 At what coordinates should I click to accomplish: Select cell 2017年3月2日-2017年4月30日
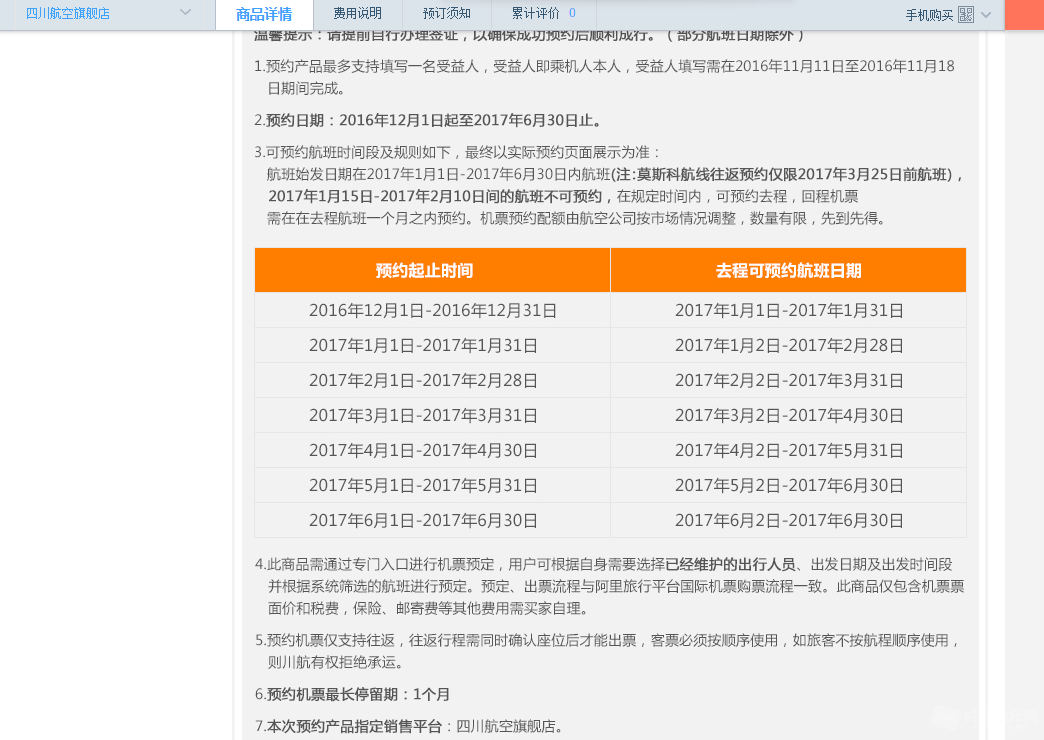788,416
